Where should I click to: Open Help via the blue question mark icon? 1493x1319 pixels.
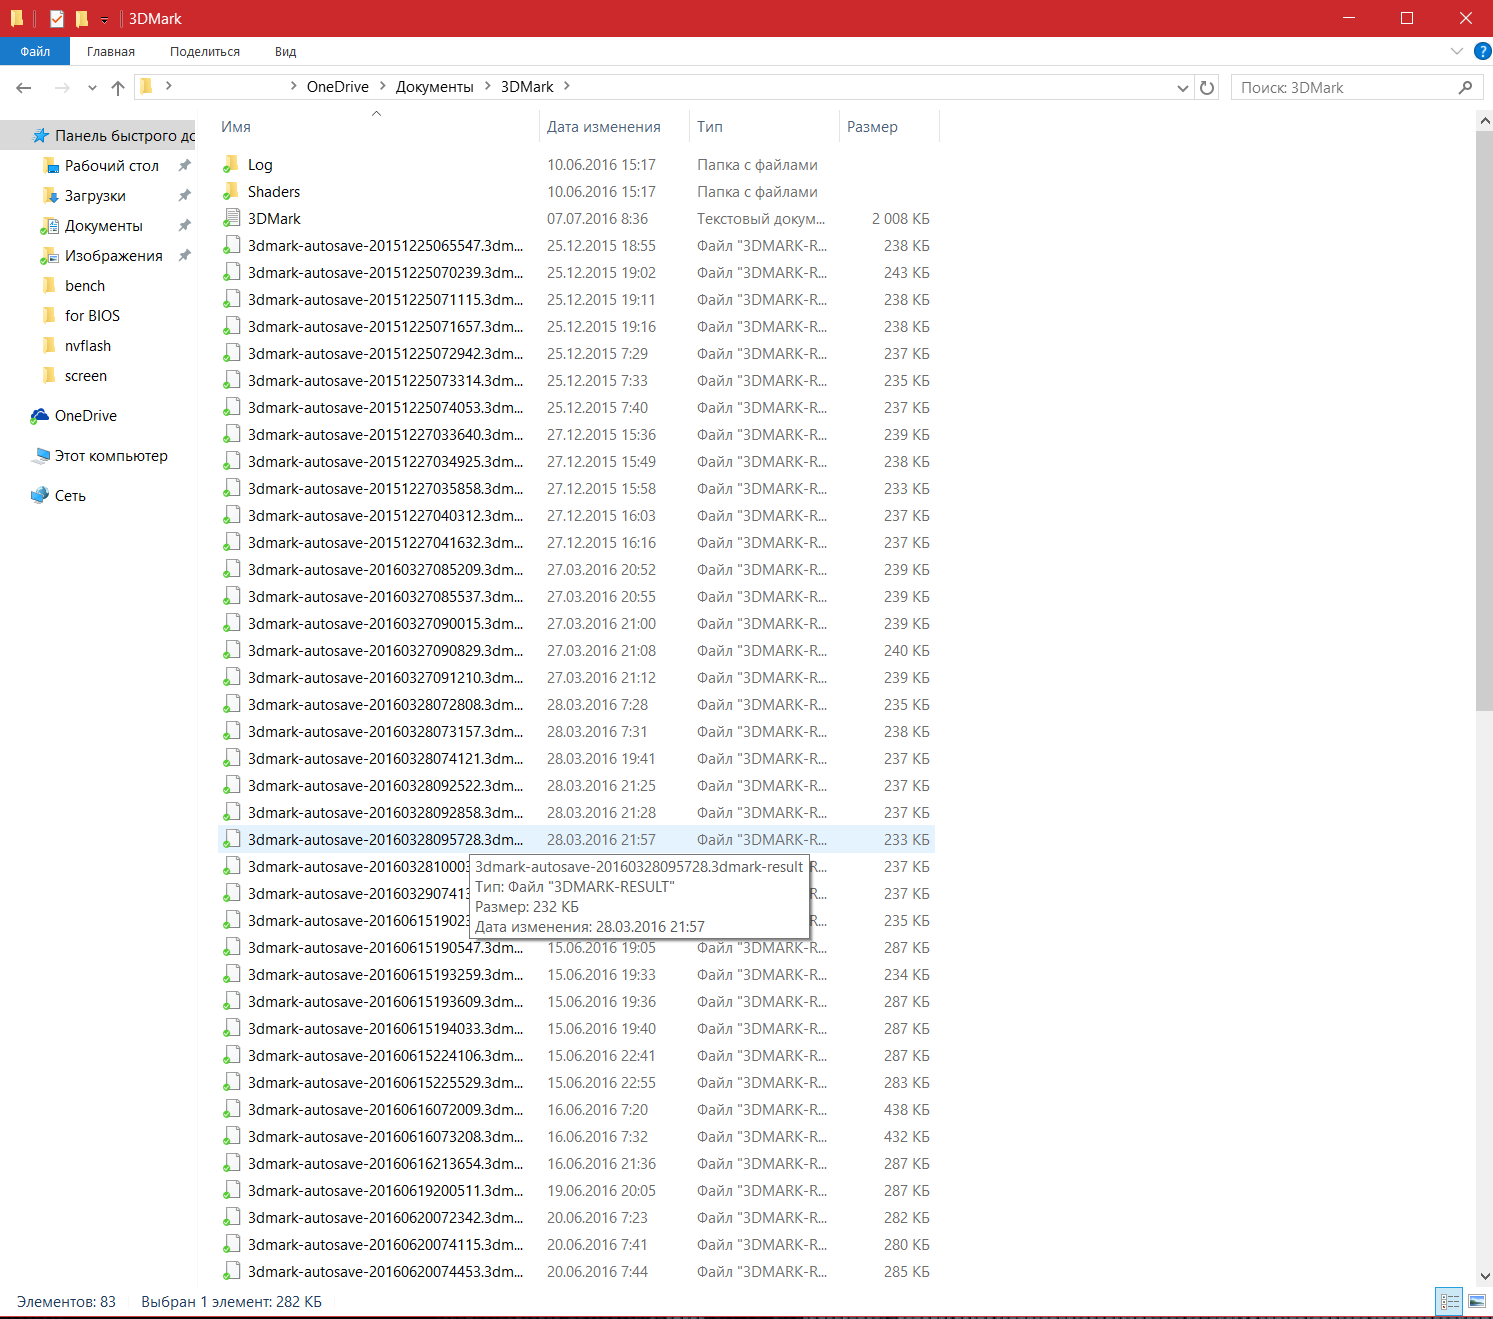[x=1482, y=51]
